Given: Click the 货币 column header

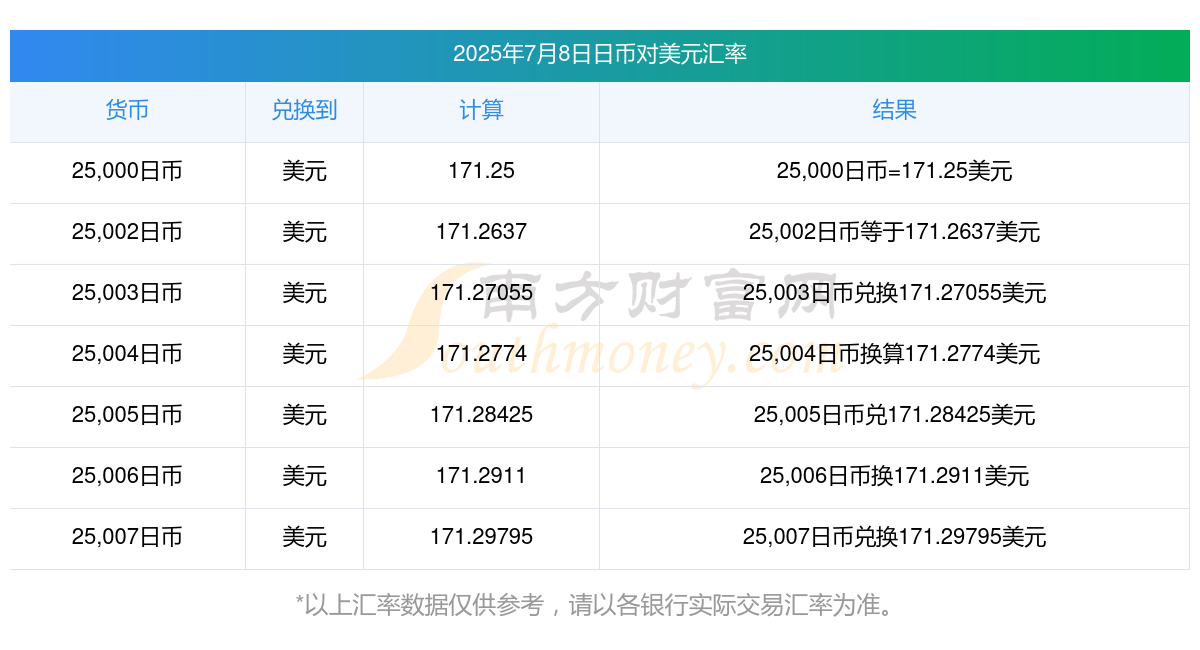Looking at the screenshot, I should click(x=127, y=110).
